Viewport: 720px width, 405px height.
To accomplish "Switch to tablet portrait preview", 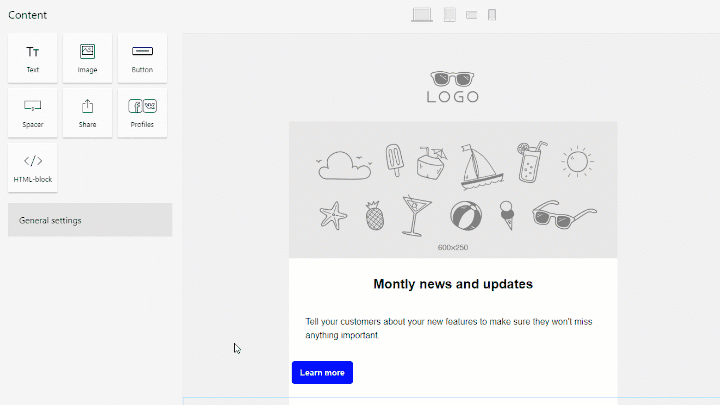I will (x=450, y=15).
